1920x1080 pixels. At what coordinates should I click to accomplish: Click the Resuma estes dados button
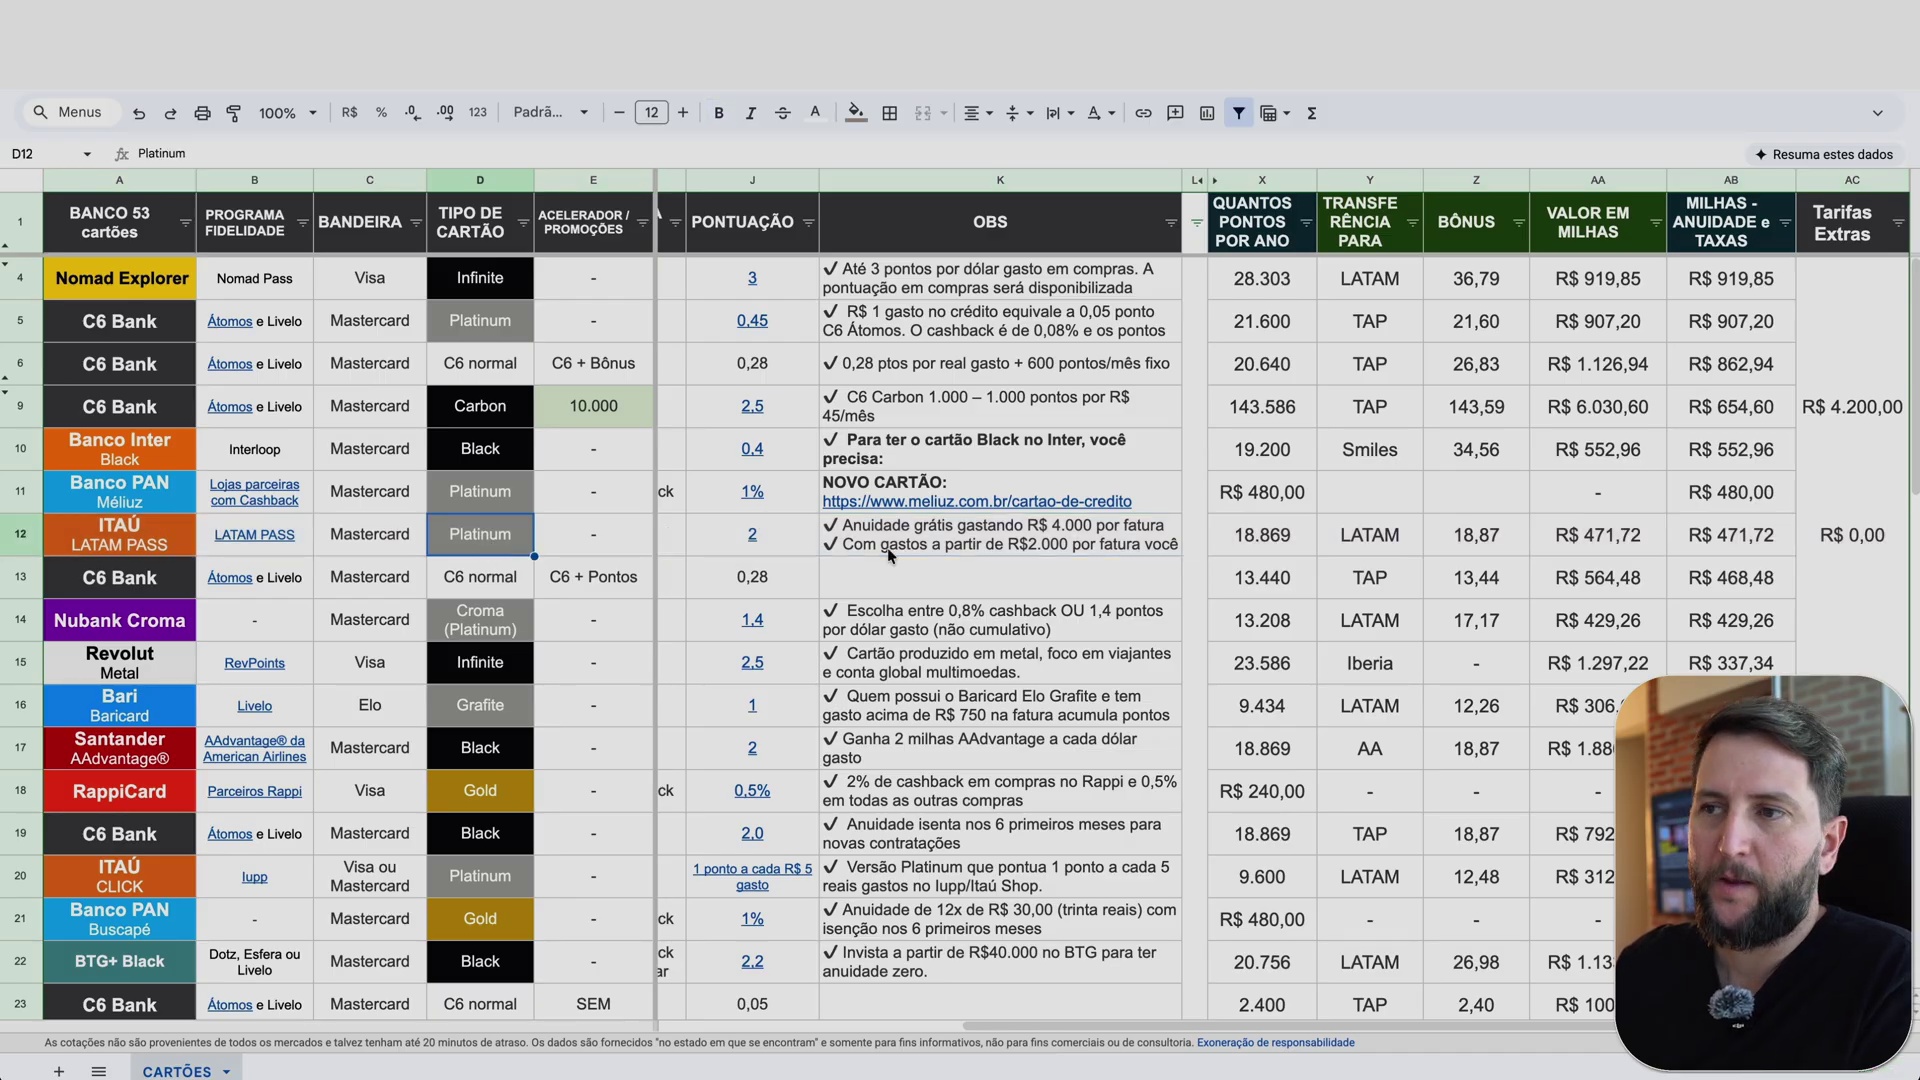[x=1825, y=154]
